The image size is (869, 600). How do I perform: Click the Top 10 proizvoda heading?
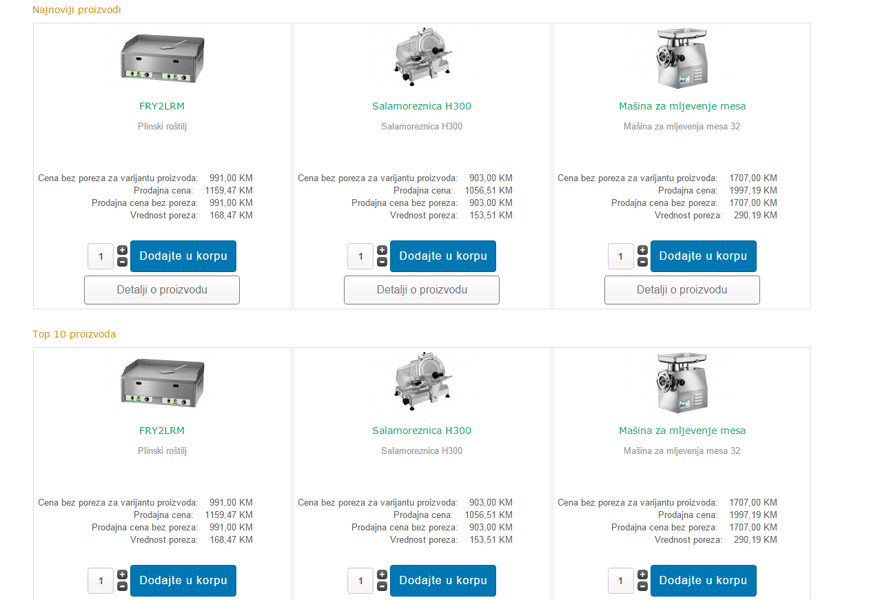pyautogui.click(x=74, y=334)
